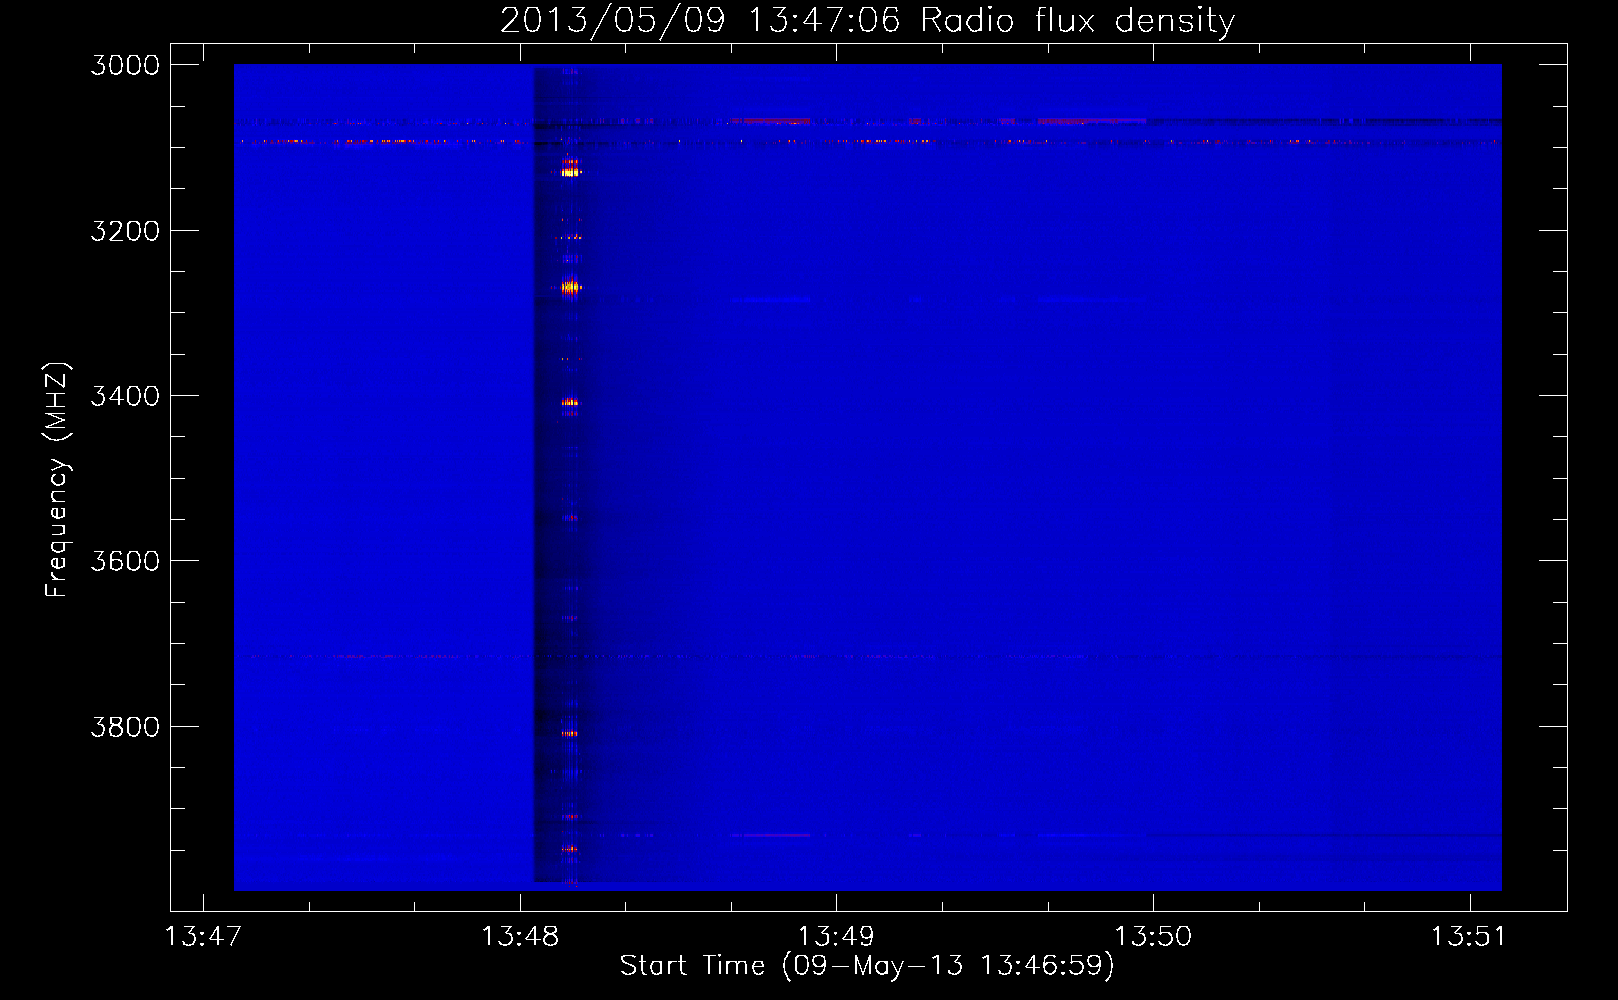Click the 13:48 time axis label
The width and height of the screenshot is (1618, 1000).
click(520, 937)
